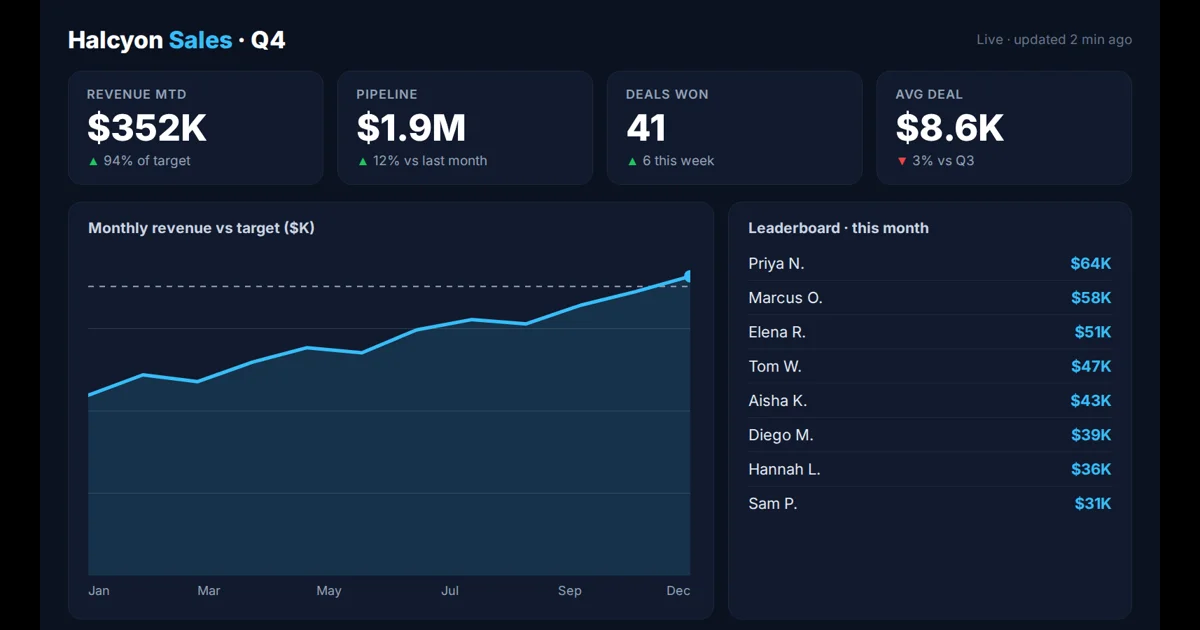Click the 'Leaderboard · this month' heading
The height and width of the screenshot is (630, 1200).
coord(838,228)
